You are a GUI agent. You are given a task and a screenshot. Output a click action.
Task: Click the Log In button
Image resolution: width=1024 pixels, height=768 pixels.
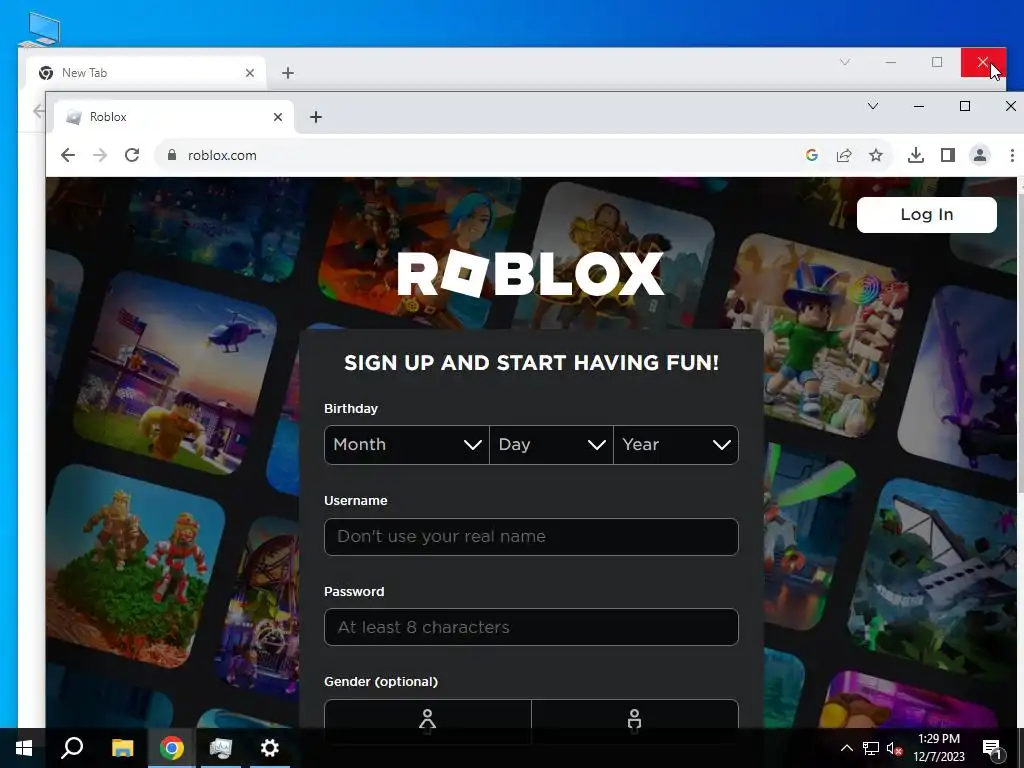pos(927,215)
